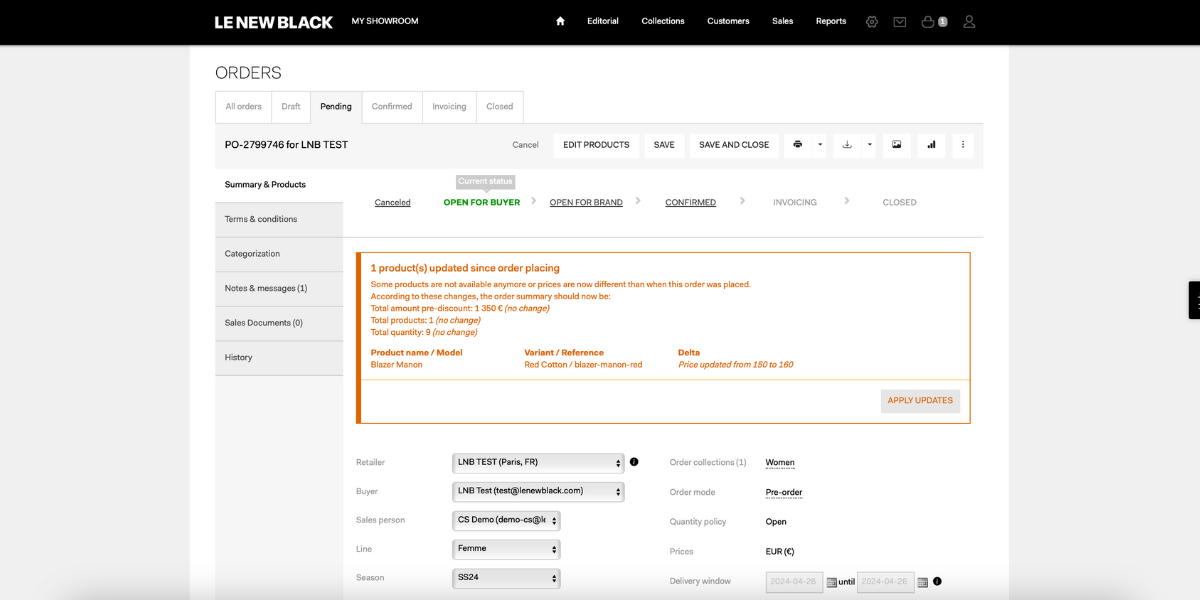This screenshot has width=1200, height=600.
Task: Open the History section
Action: (x=279, y=358)
